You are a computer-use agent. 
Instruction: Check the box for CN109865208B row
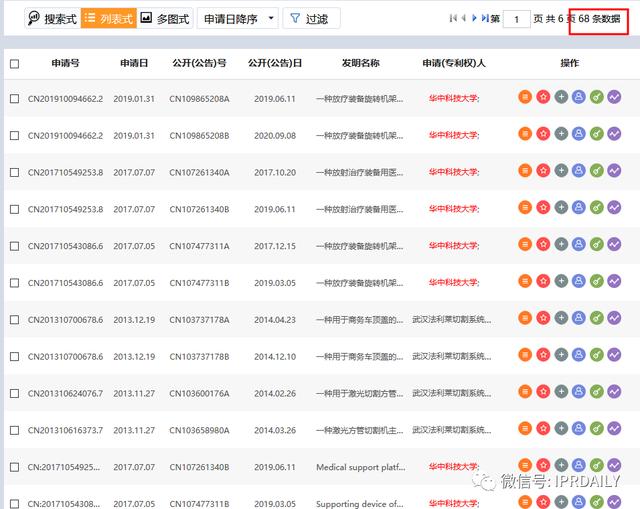tap(14, 136)
